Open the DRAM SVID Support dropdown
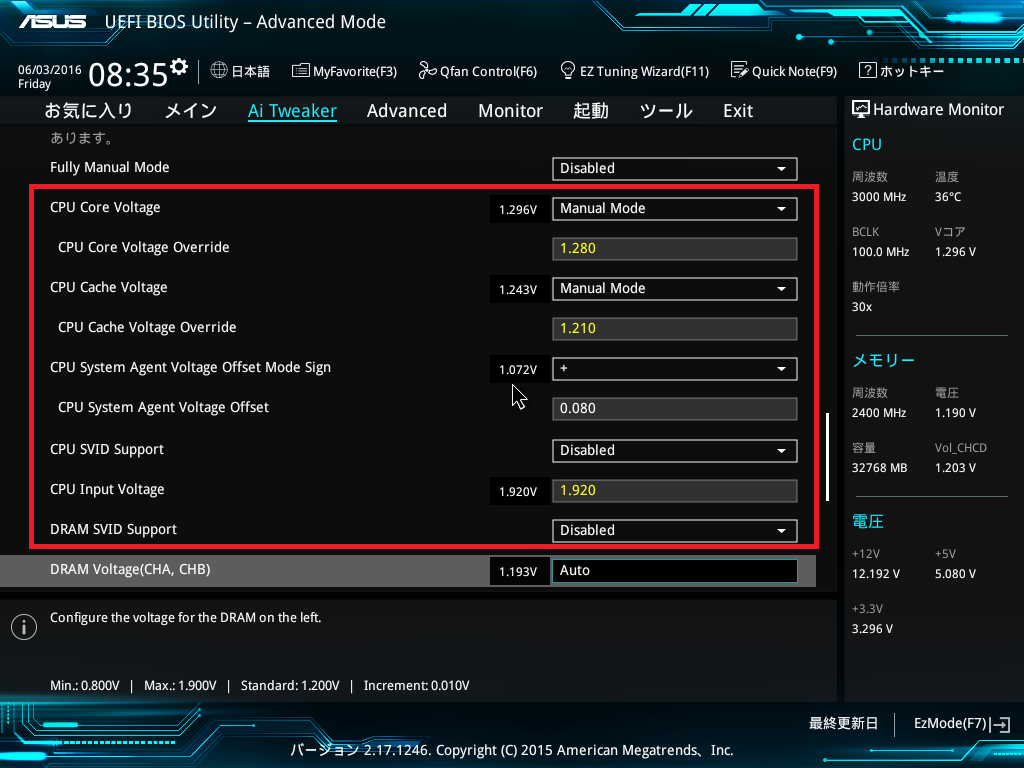Viewport: 1024px width, 768px height. [x=675, y=530]
